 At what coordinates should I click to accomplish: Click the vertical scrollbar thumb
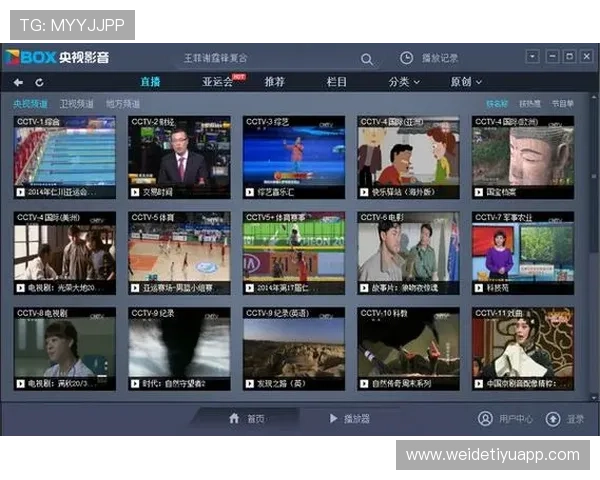pyautogui.click(x=594, y=174)
